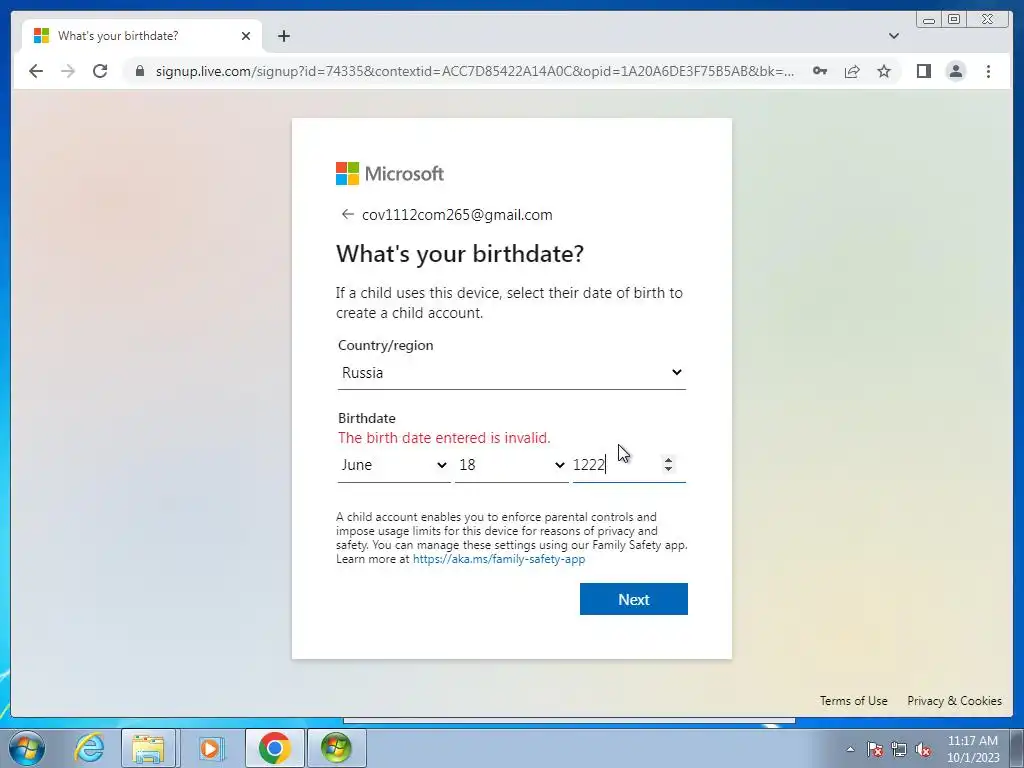Select the "What's your birthdate?" tab
This screenshot has height=768, width=1024.
[142, 35]
